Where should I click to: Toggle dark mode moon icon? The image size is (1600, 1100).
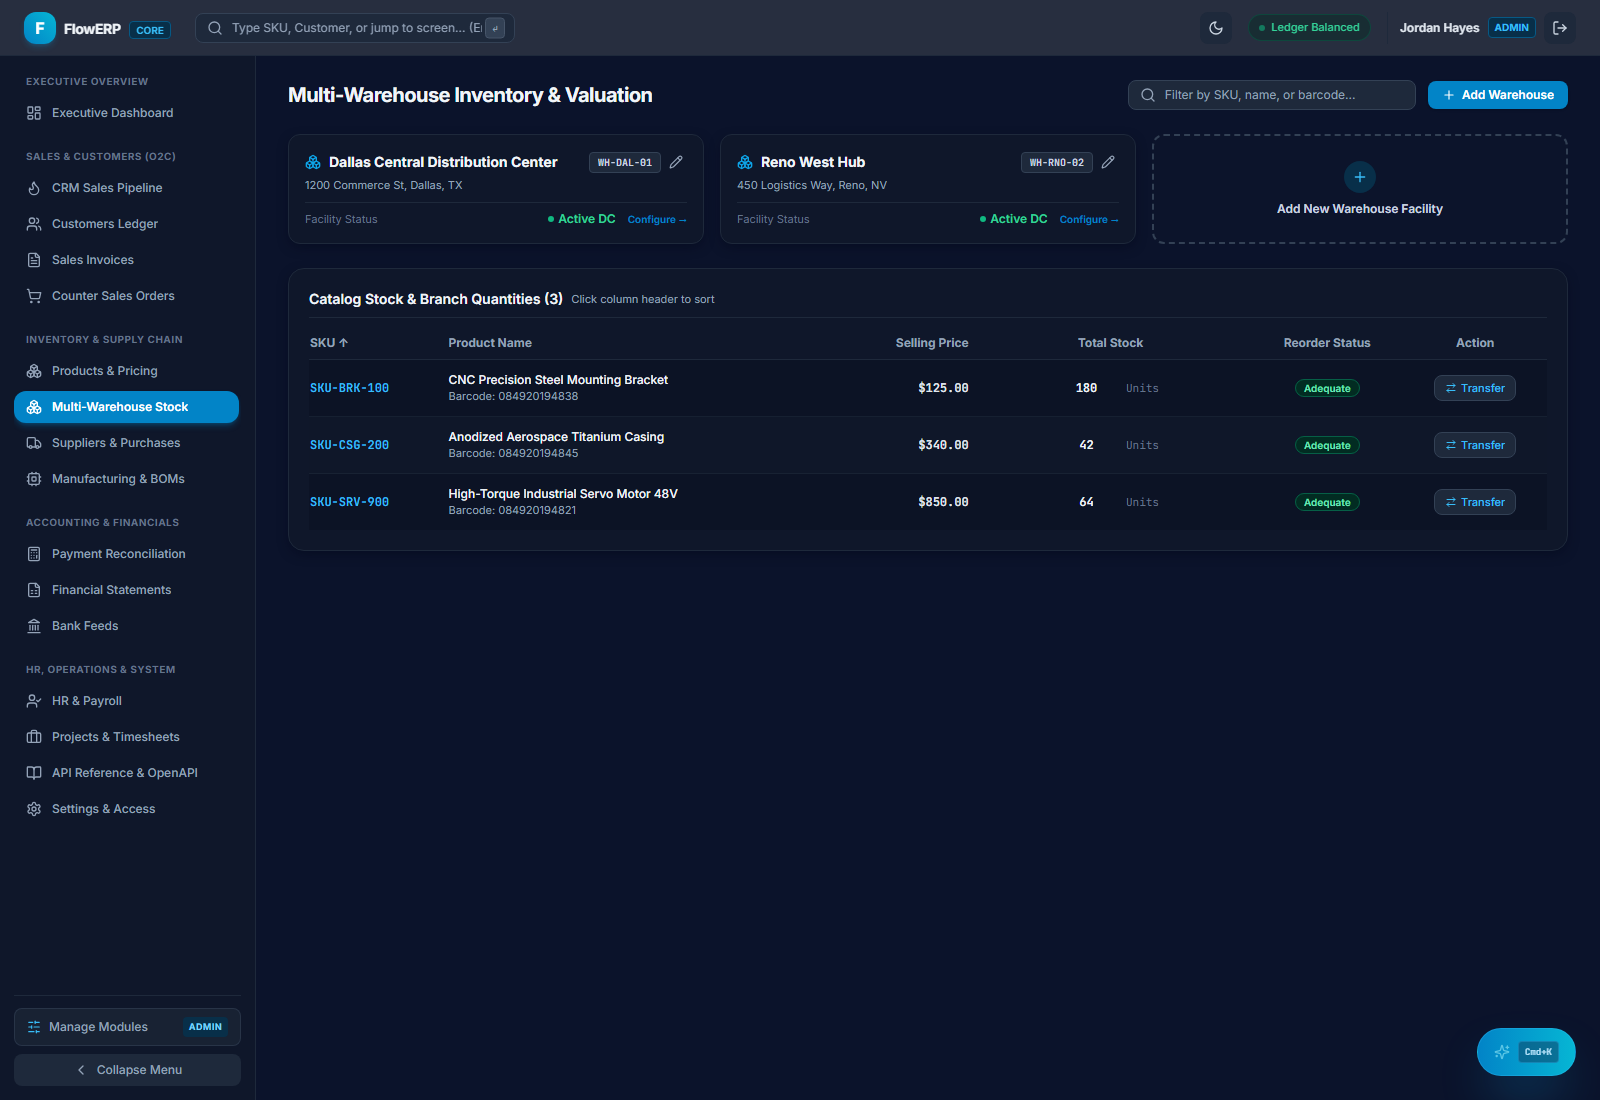click(1216, 28)
